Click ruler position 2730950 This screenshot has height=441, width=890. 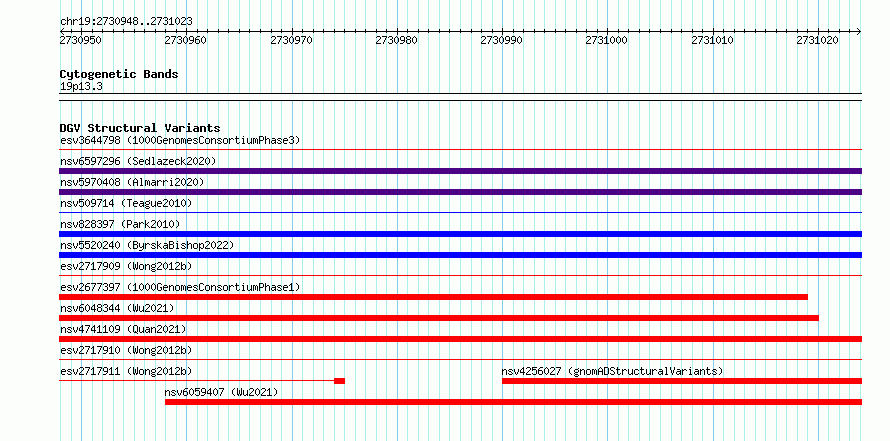(81, 40)
